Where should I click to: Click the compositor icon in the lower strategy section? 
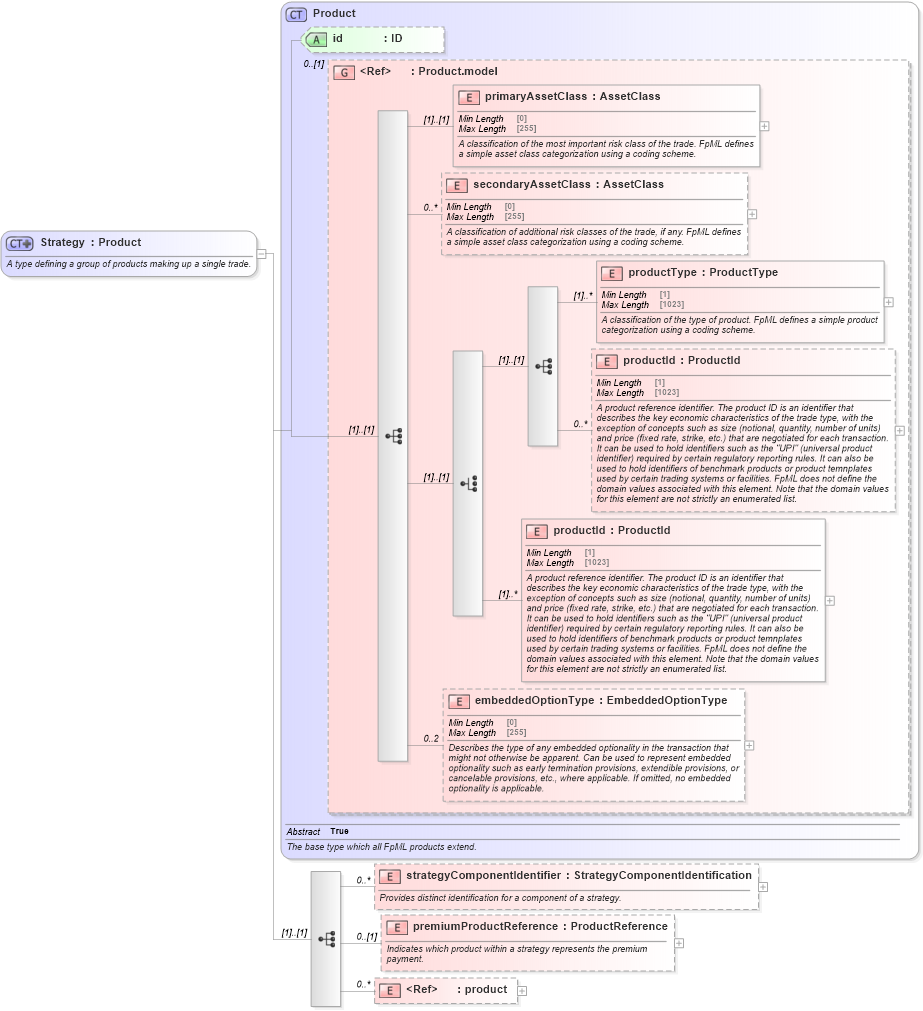(325, 936)
